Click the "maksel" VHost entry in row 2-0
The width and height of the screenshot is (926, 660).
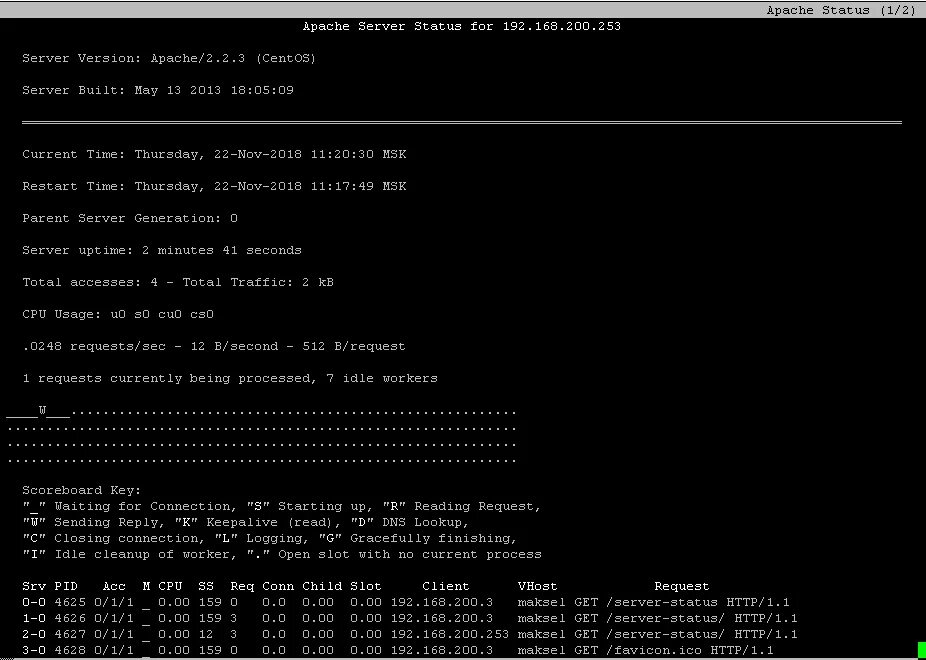click(541, 634)
